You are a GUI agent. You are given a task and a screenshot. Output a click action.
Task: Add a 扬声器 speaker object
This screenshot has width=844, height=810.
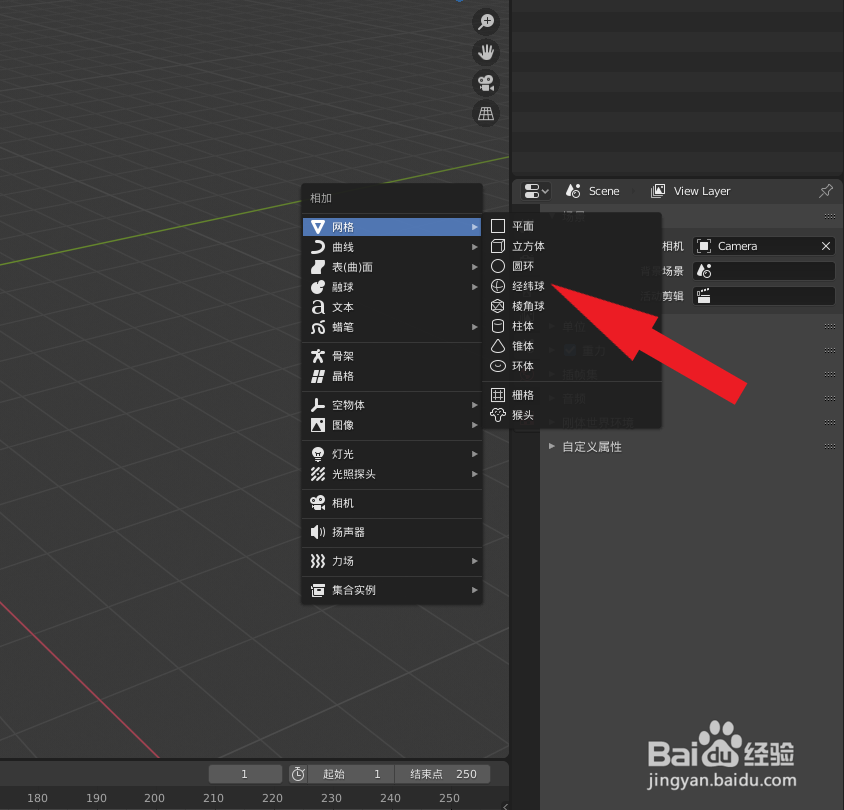pos(392,532)
